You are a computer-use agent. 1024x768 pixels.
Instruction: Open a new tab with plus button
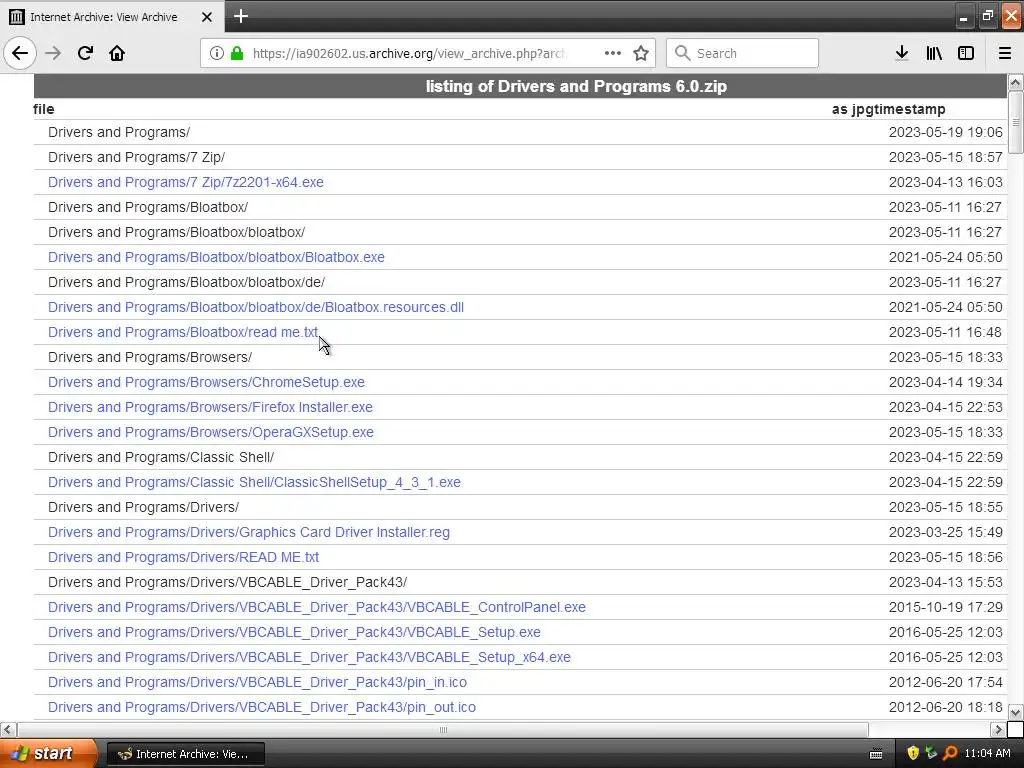pyautogui.click(x=241, y=16)
